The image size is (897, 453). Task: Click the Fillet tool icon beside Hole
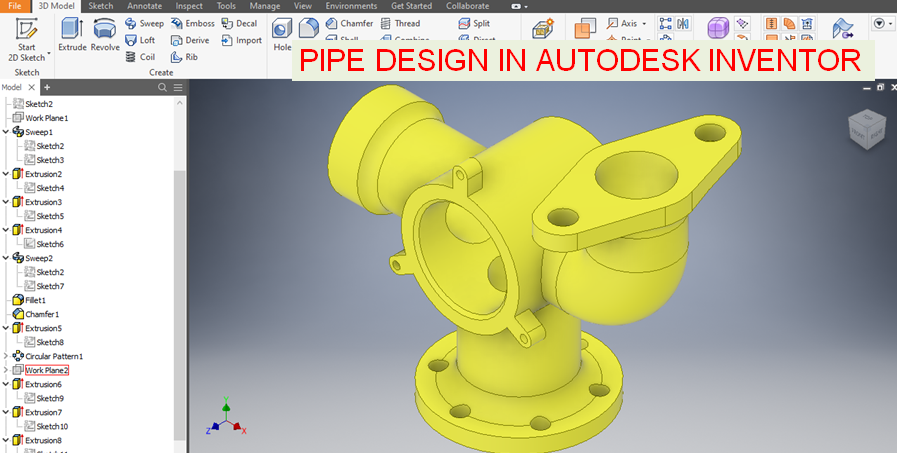point(309,27)
